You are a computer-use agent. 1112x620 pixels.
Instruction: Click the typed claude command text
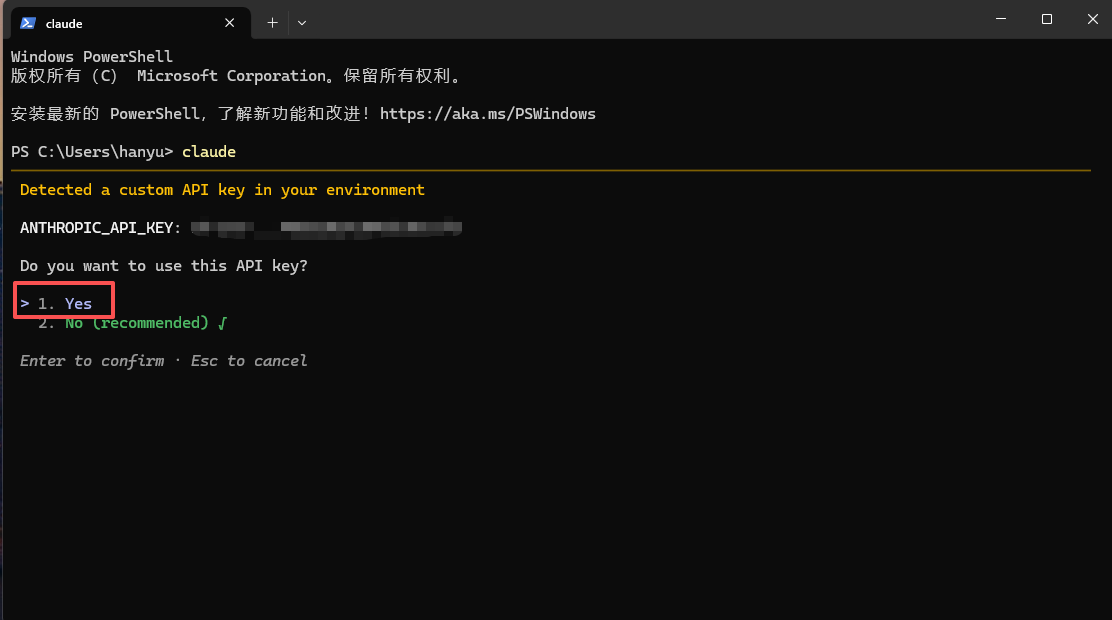(x=208, y=152)
